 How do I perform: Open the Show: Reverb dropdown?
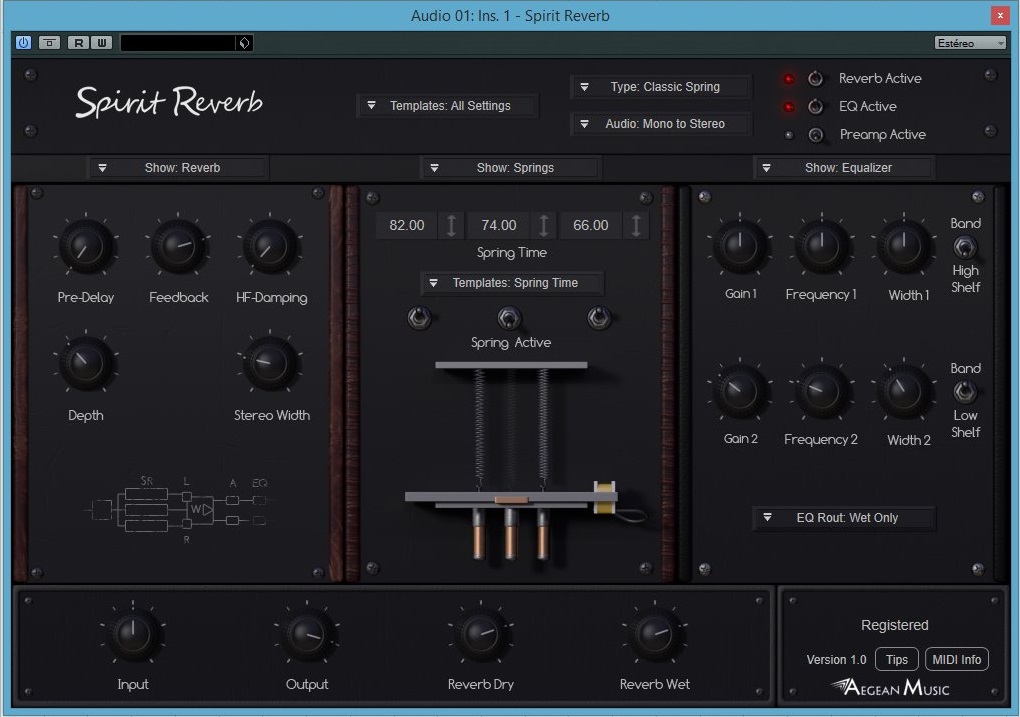coord(179,168)
